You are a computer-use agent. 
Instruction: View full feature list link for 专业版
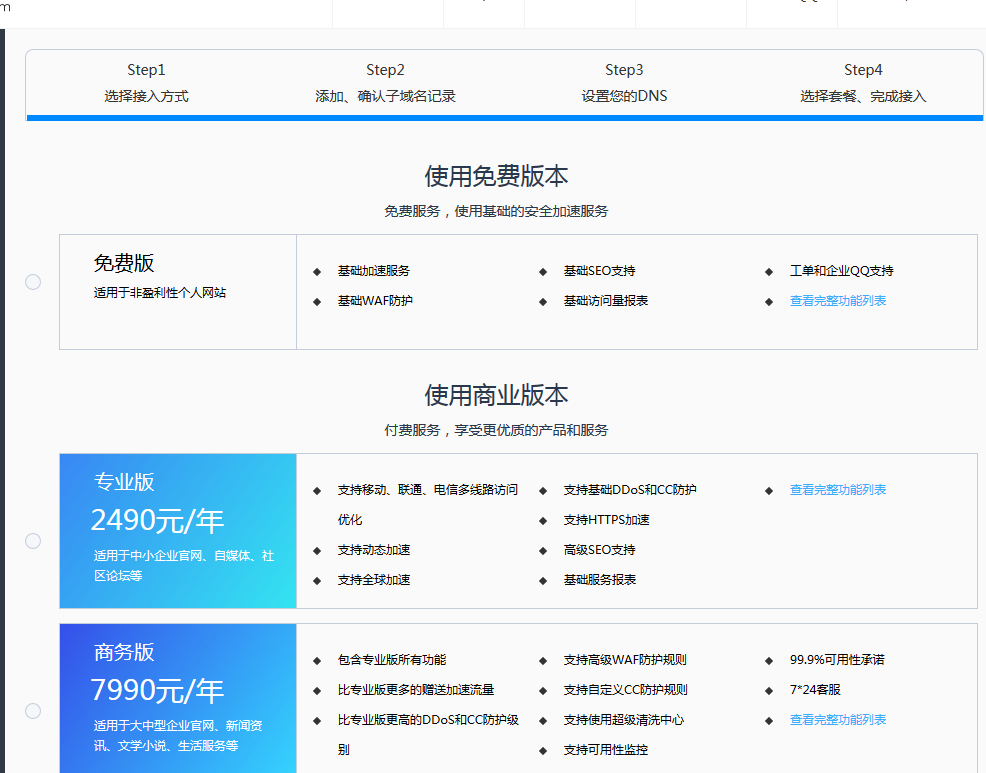[837, 490]
